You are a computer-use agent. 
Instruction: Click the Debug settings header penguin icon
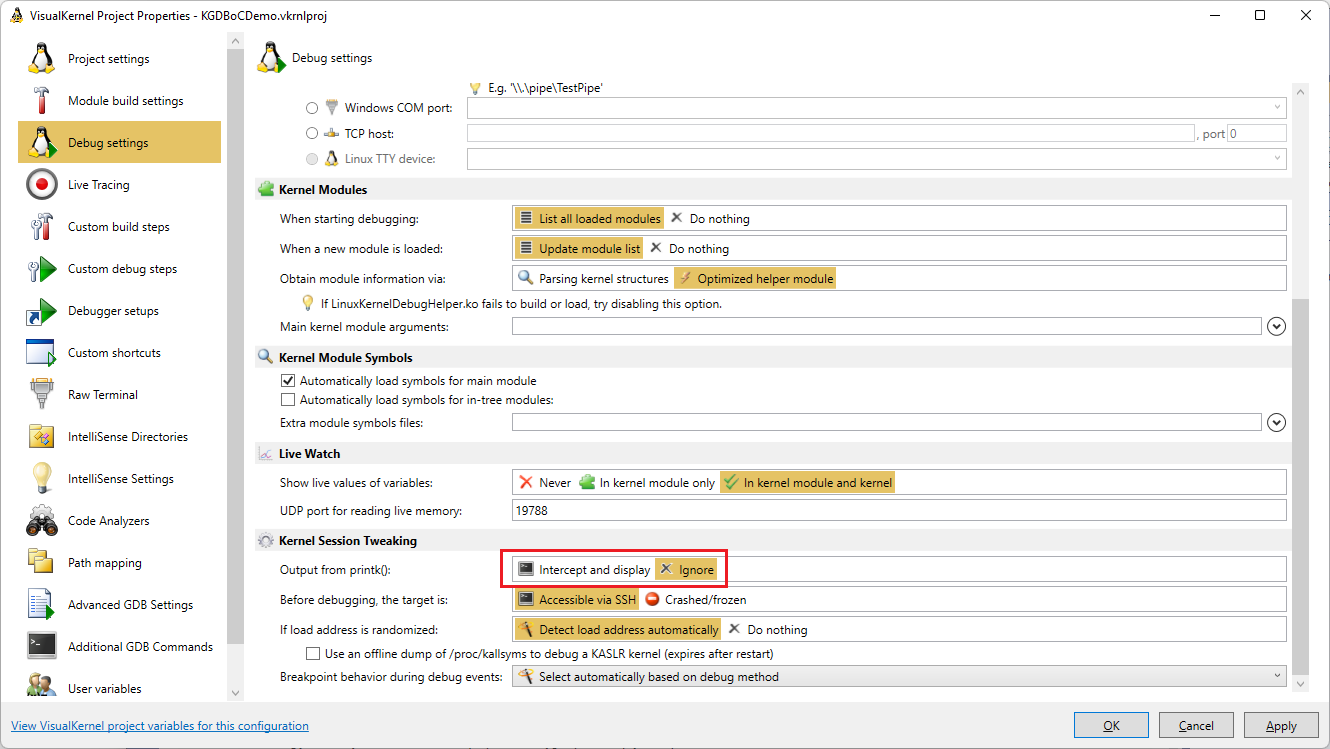pyautogui.click(x=271, y=58)
